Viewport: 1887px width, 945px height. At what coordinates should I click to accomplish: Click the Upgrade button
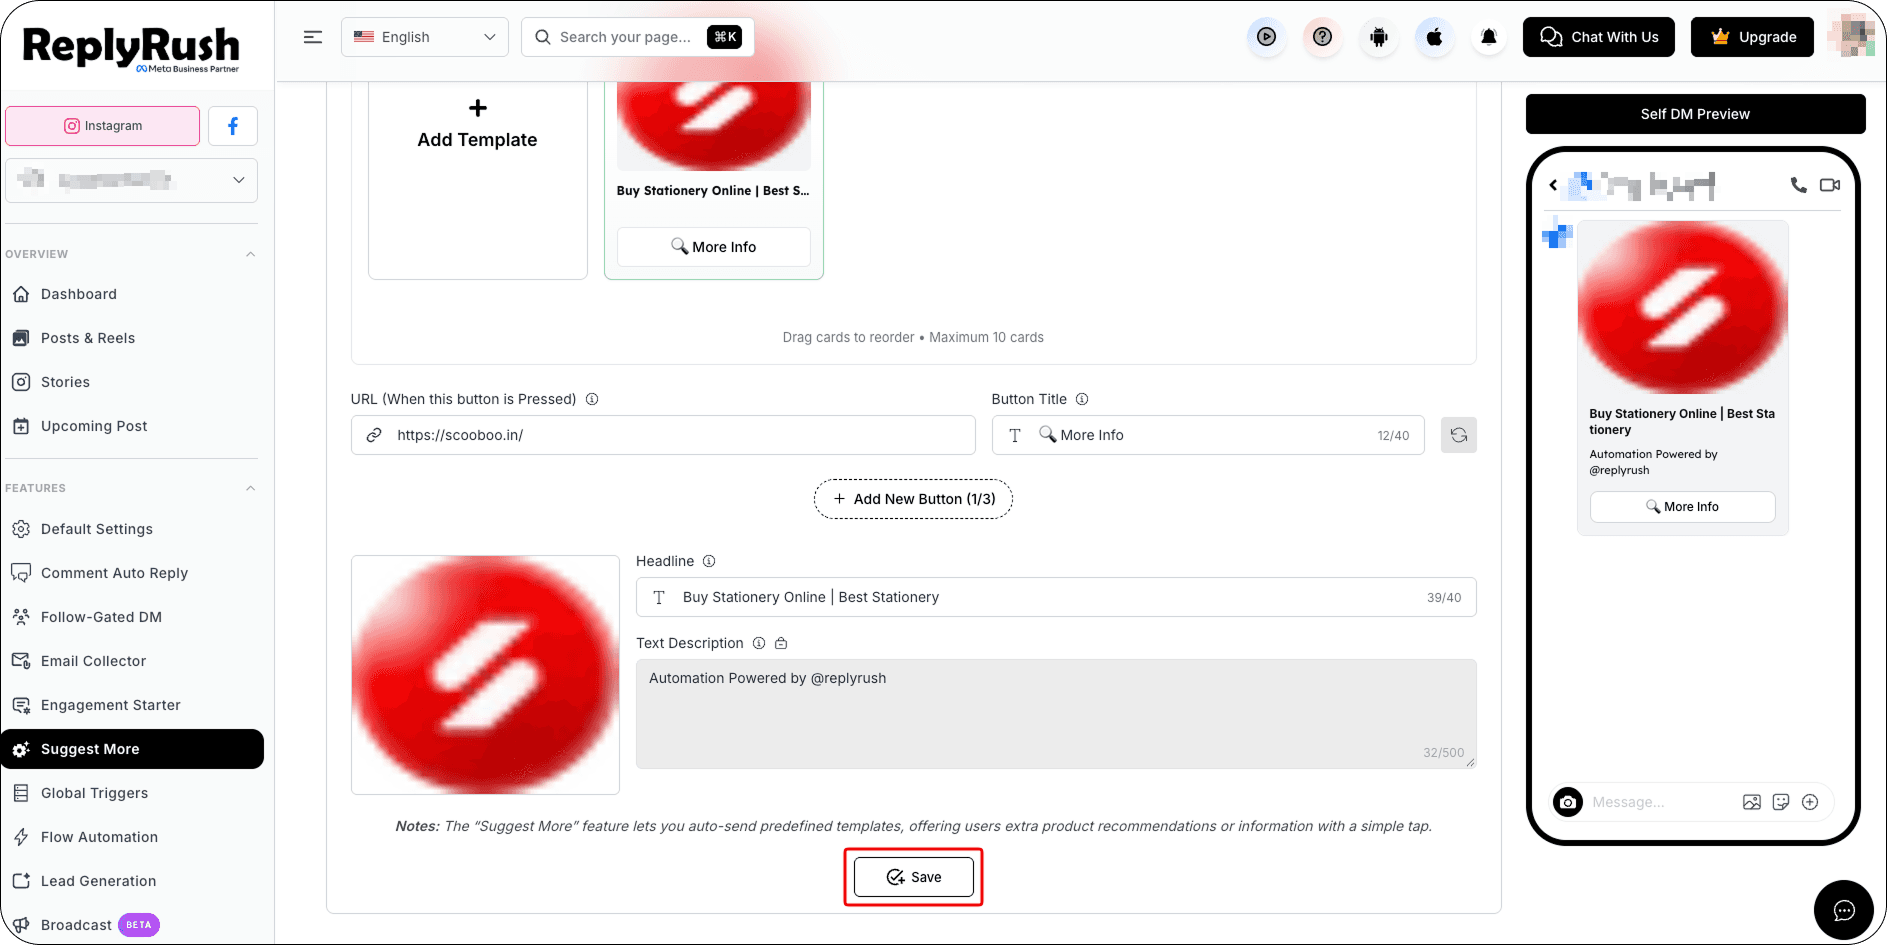point(1752,37)
